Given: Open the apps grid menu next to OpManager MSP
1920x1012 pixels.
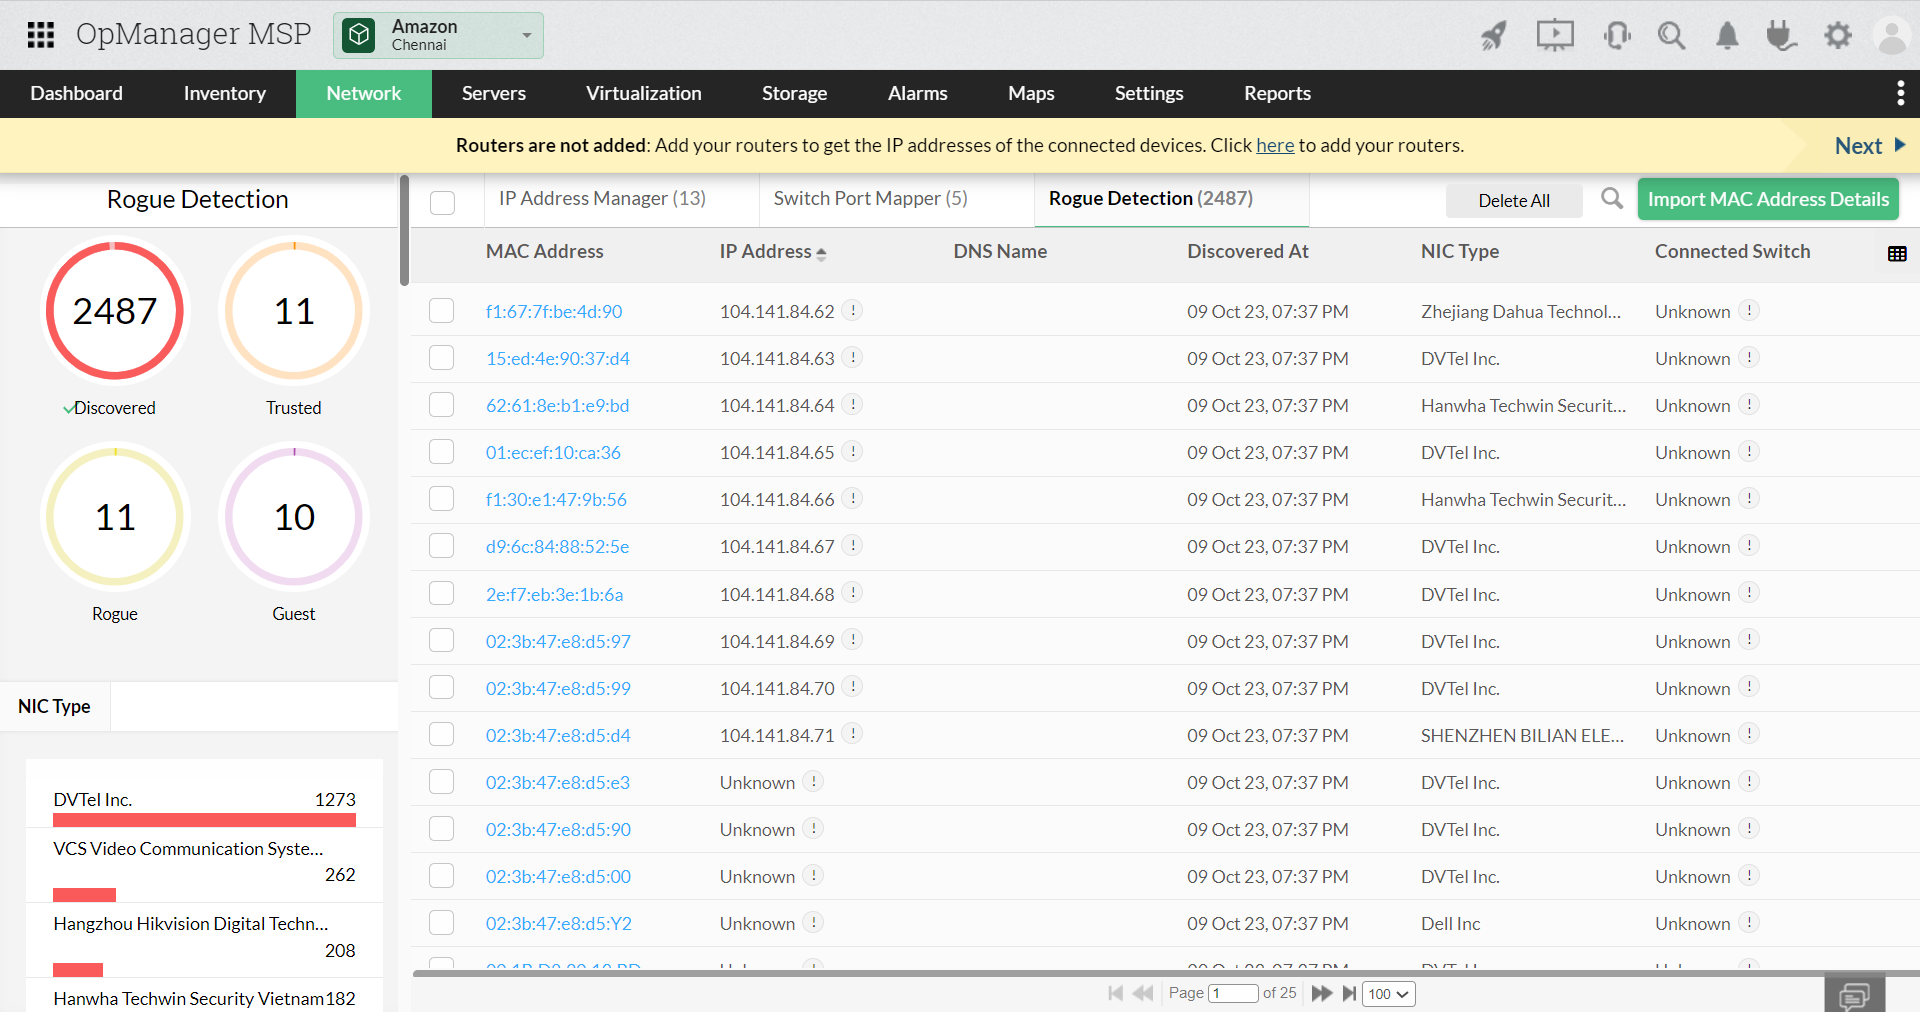Looking at the screenshot, I should [40, 34].
